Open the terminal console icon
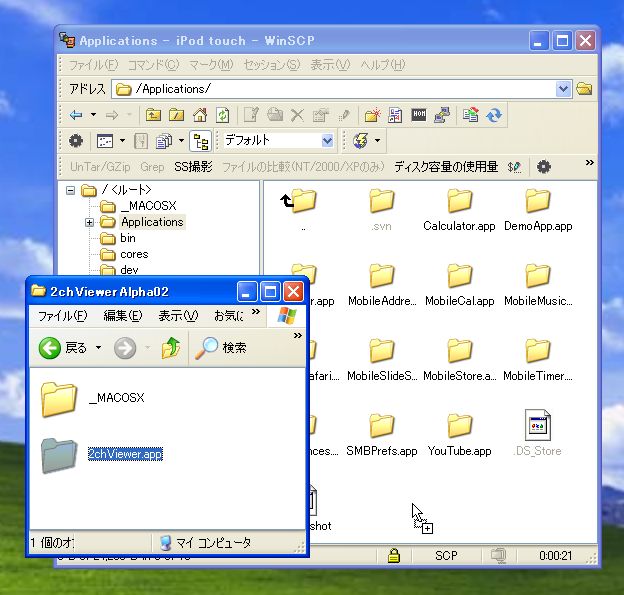This screenshot has width=624, height=595. click(x=419, y=115)
